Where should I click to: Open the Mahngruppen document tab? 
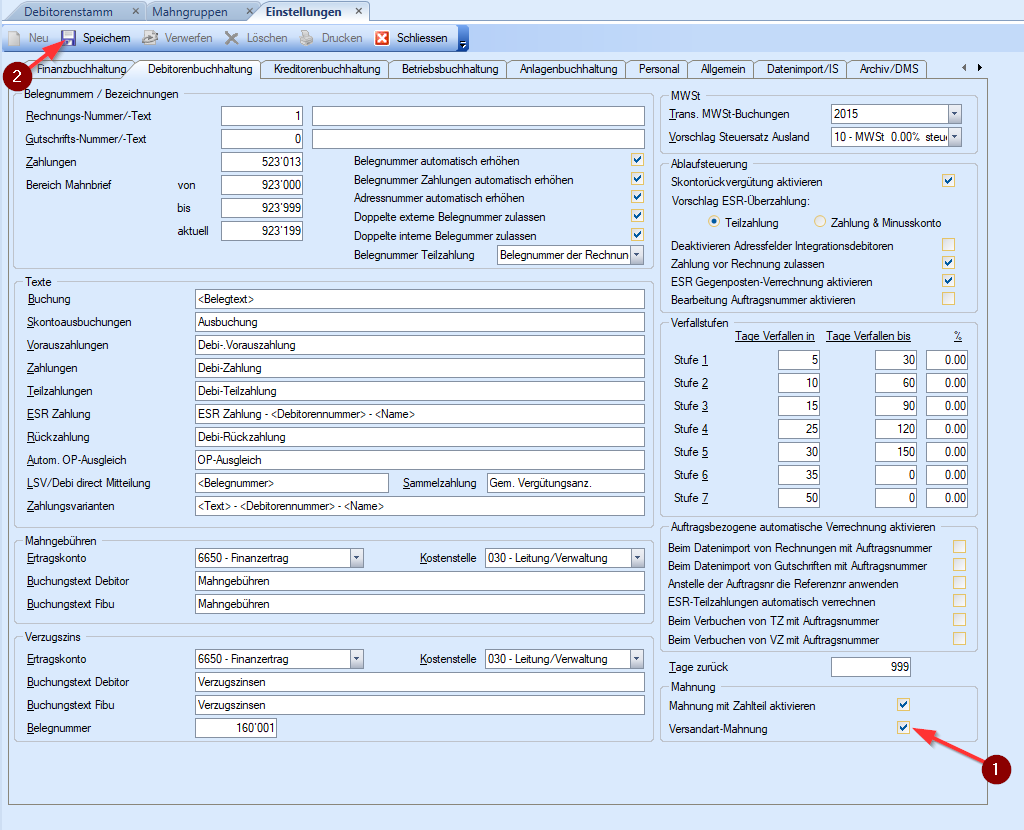click(189, 12)
